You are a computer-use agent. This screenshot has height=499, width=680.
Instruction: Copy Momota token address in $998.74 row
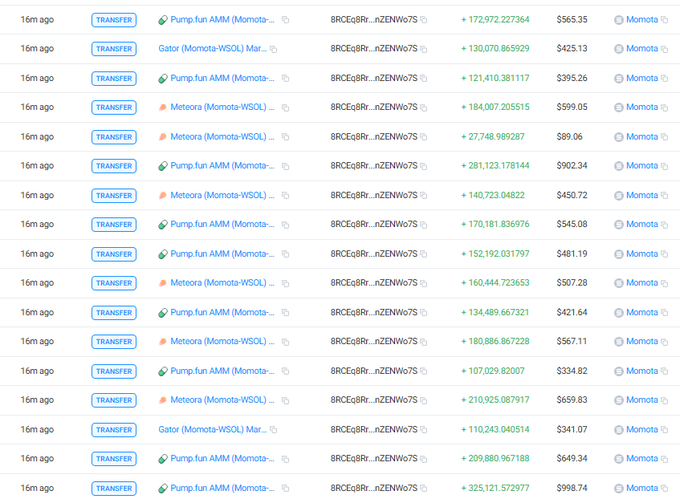pos(664,488)
